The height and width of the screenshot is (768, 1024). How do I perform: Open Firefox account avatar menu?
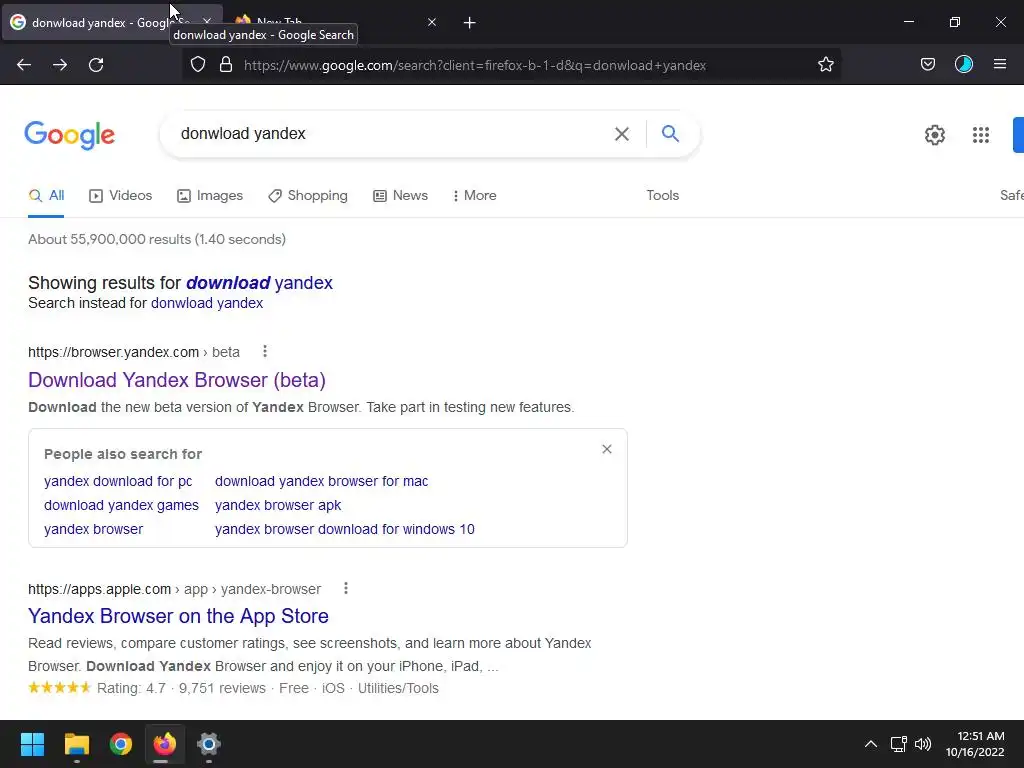point(963,65)
